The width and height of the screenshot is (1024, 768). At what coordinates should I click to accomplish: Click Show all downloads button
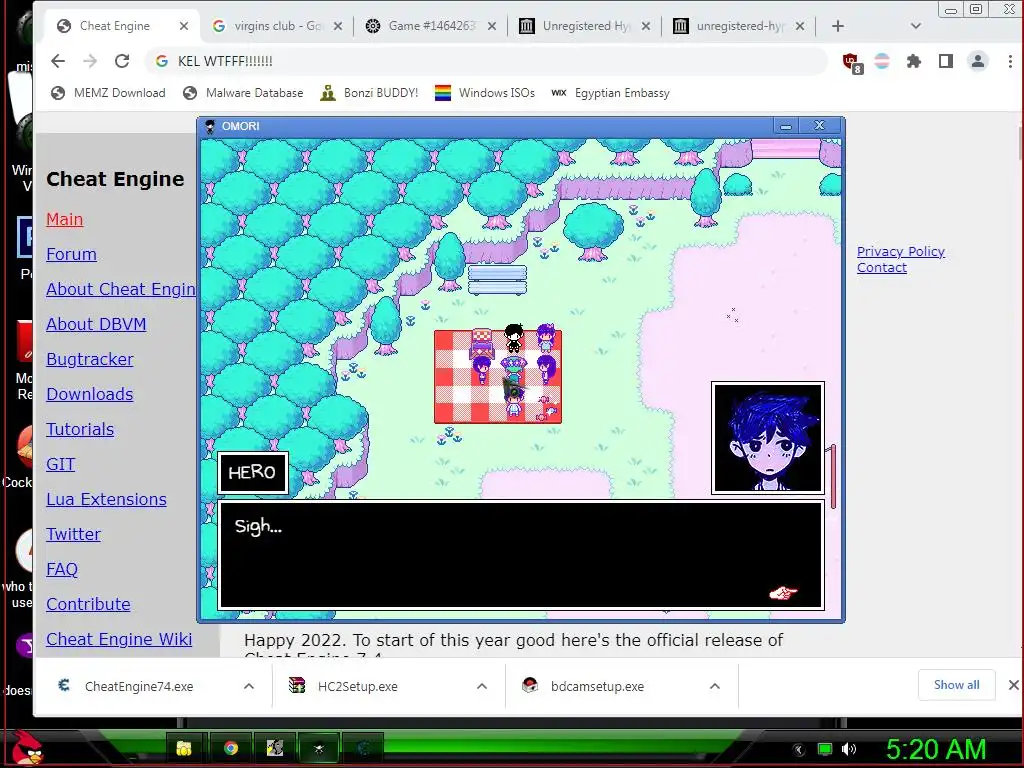[x=957, y=685]
